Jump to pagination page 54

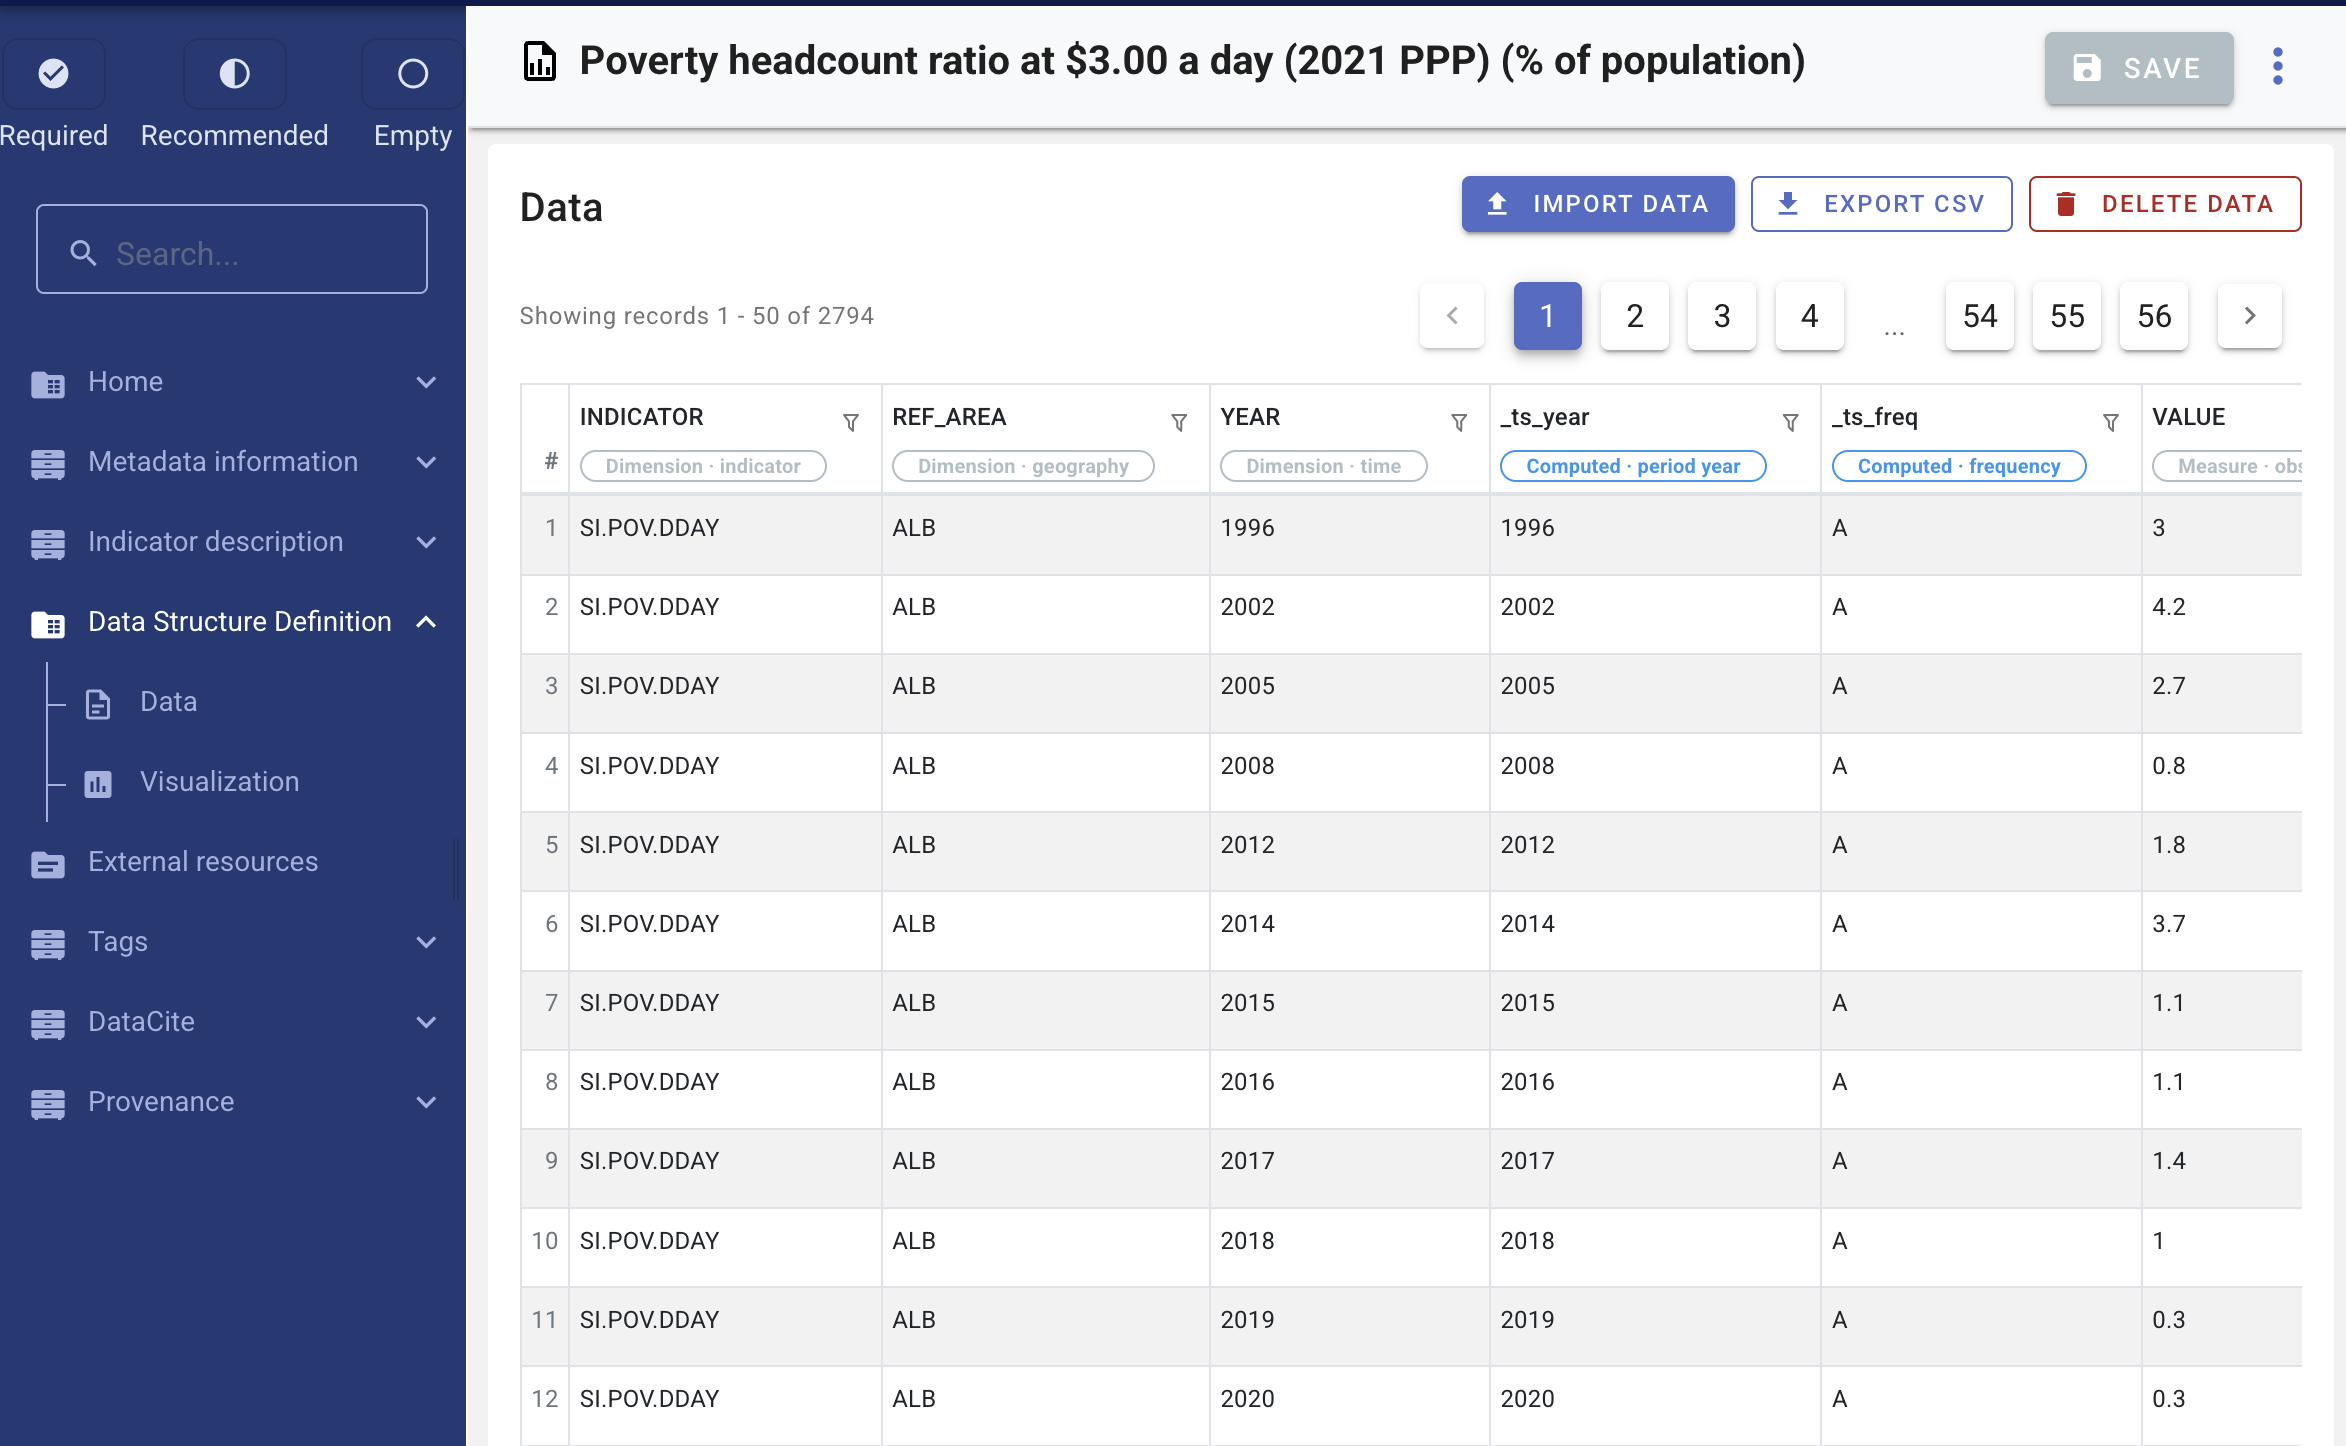click(1980, 316)
